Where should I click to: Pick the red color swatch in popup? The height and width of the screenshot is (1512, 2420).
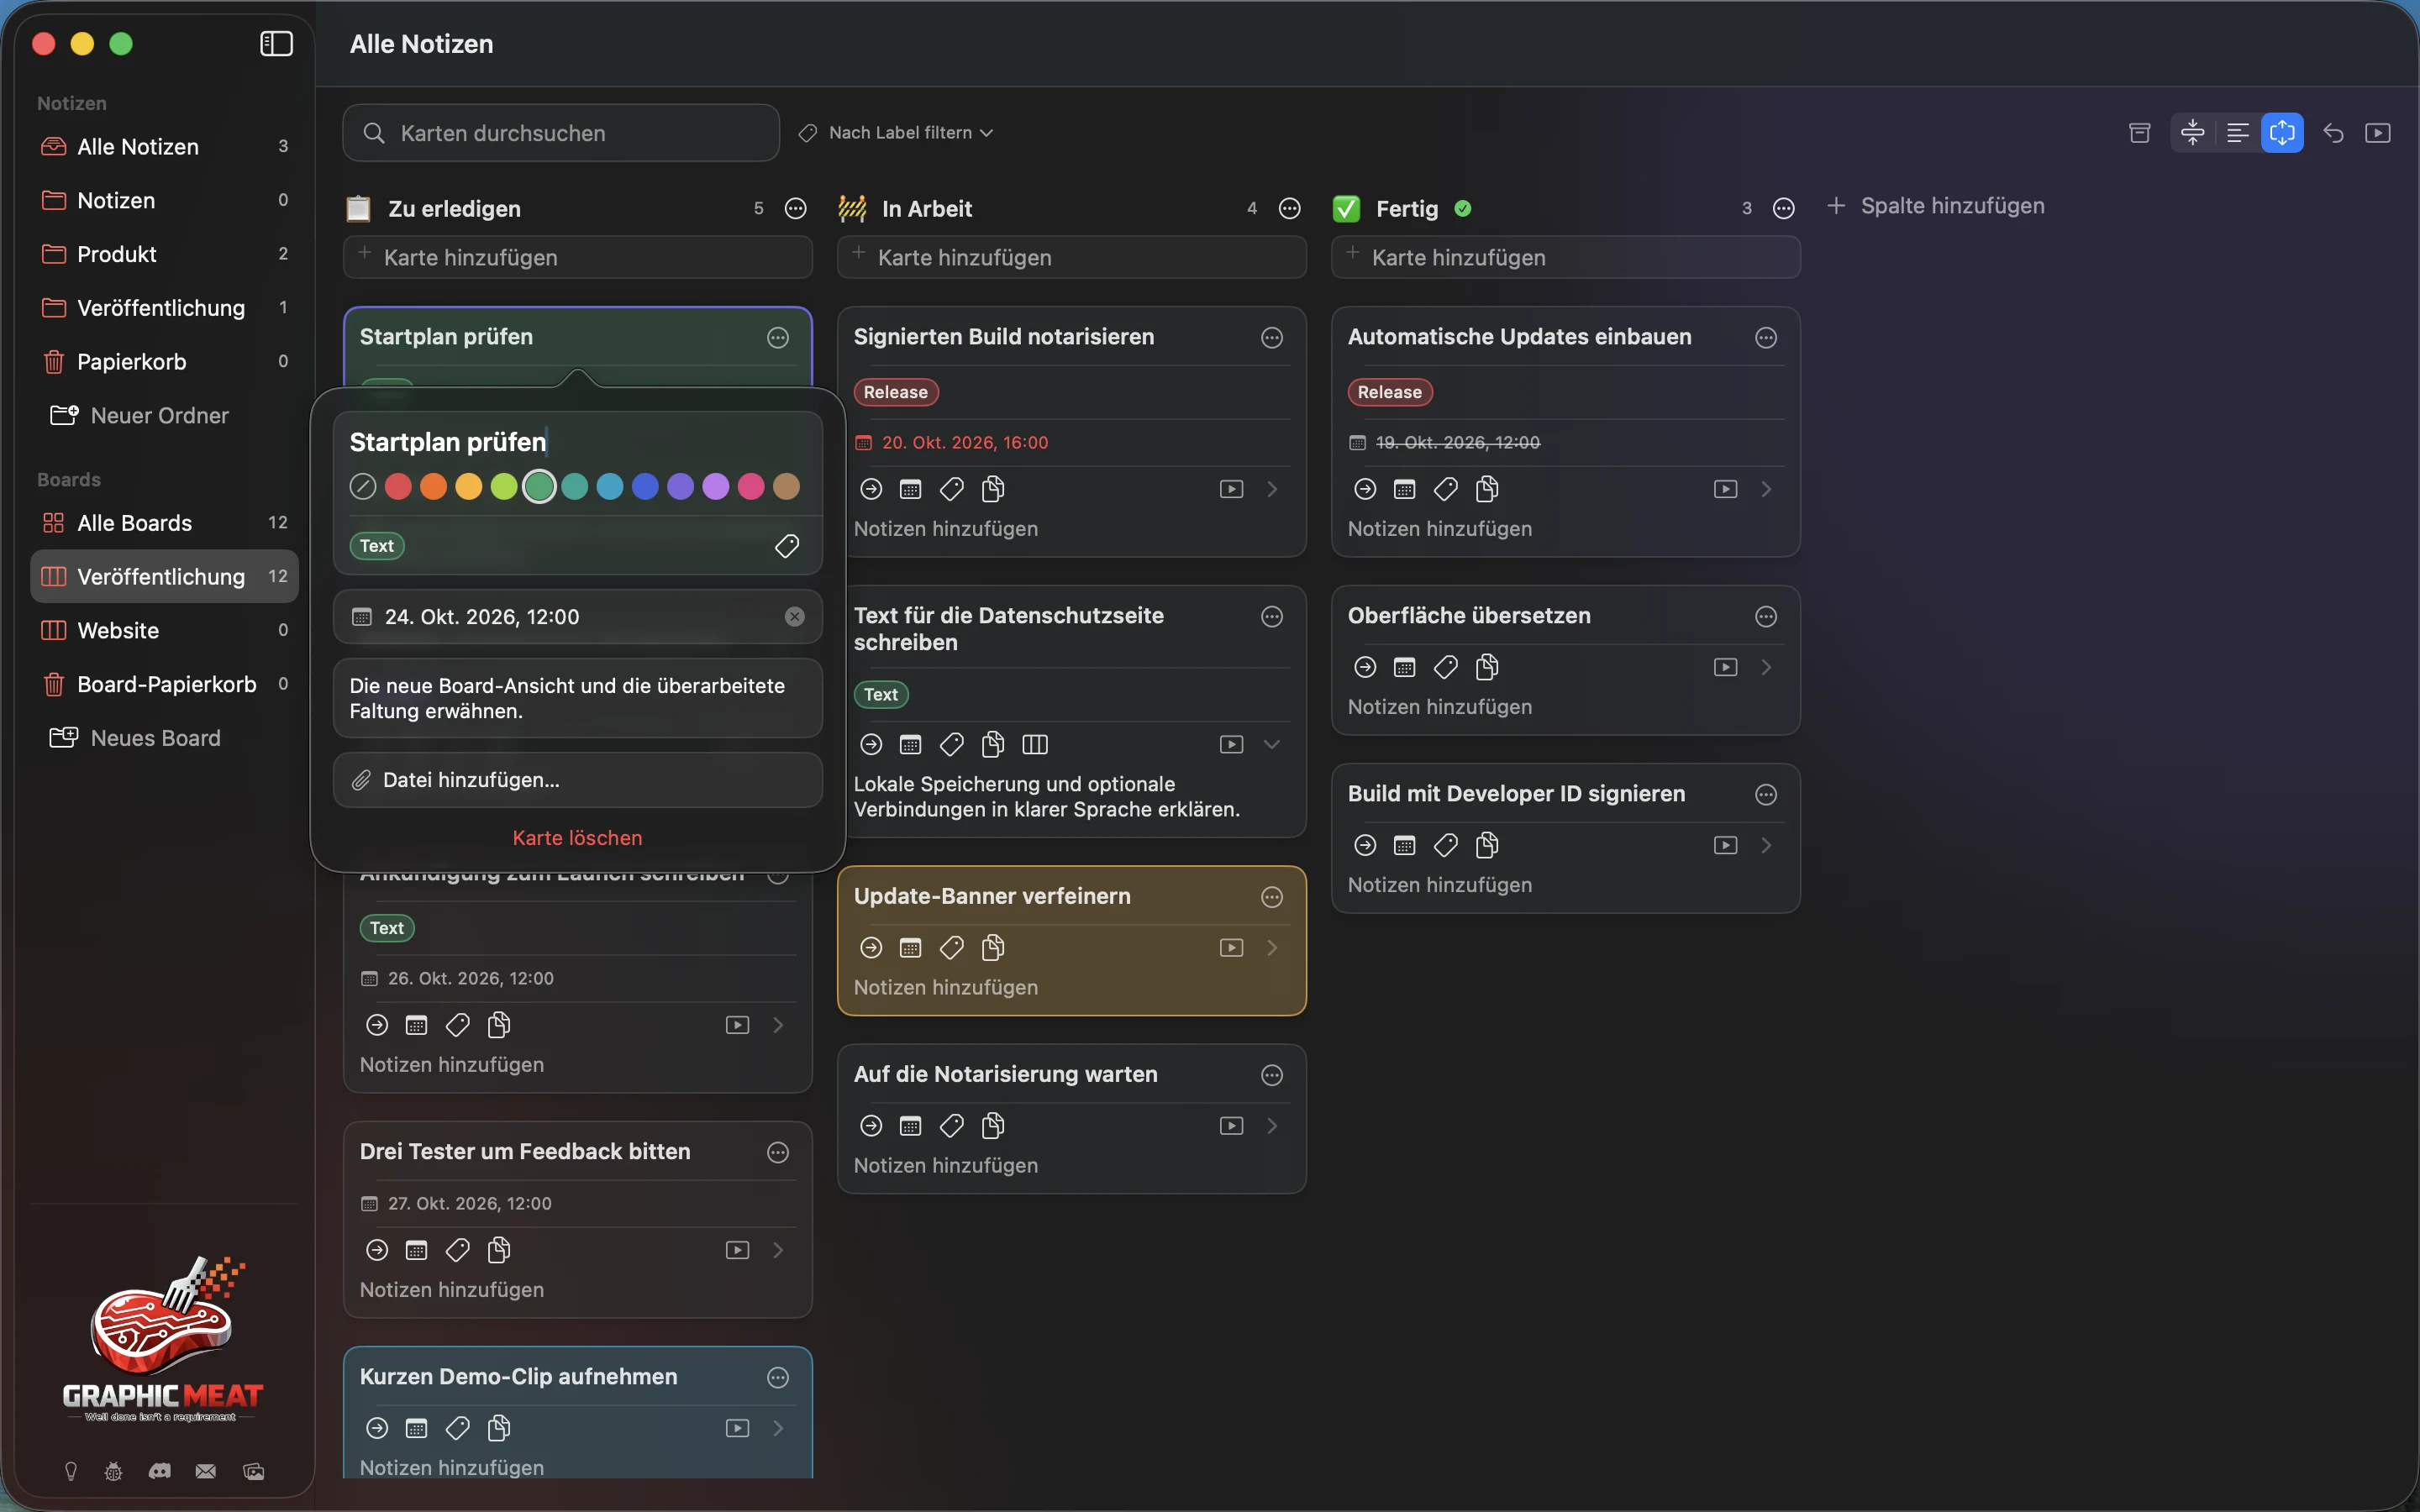point(398,487)
